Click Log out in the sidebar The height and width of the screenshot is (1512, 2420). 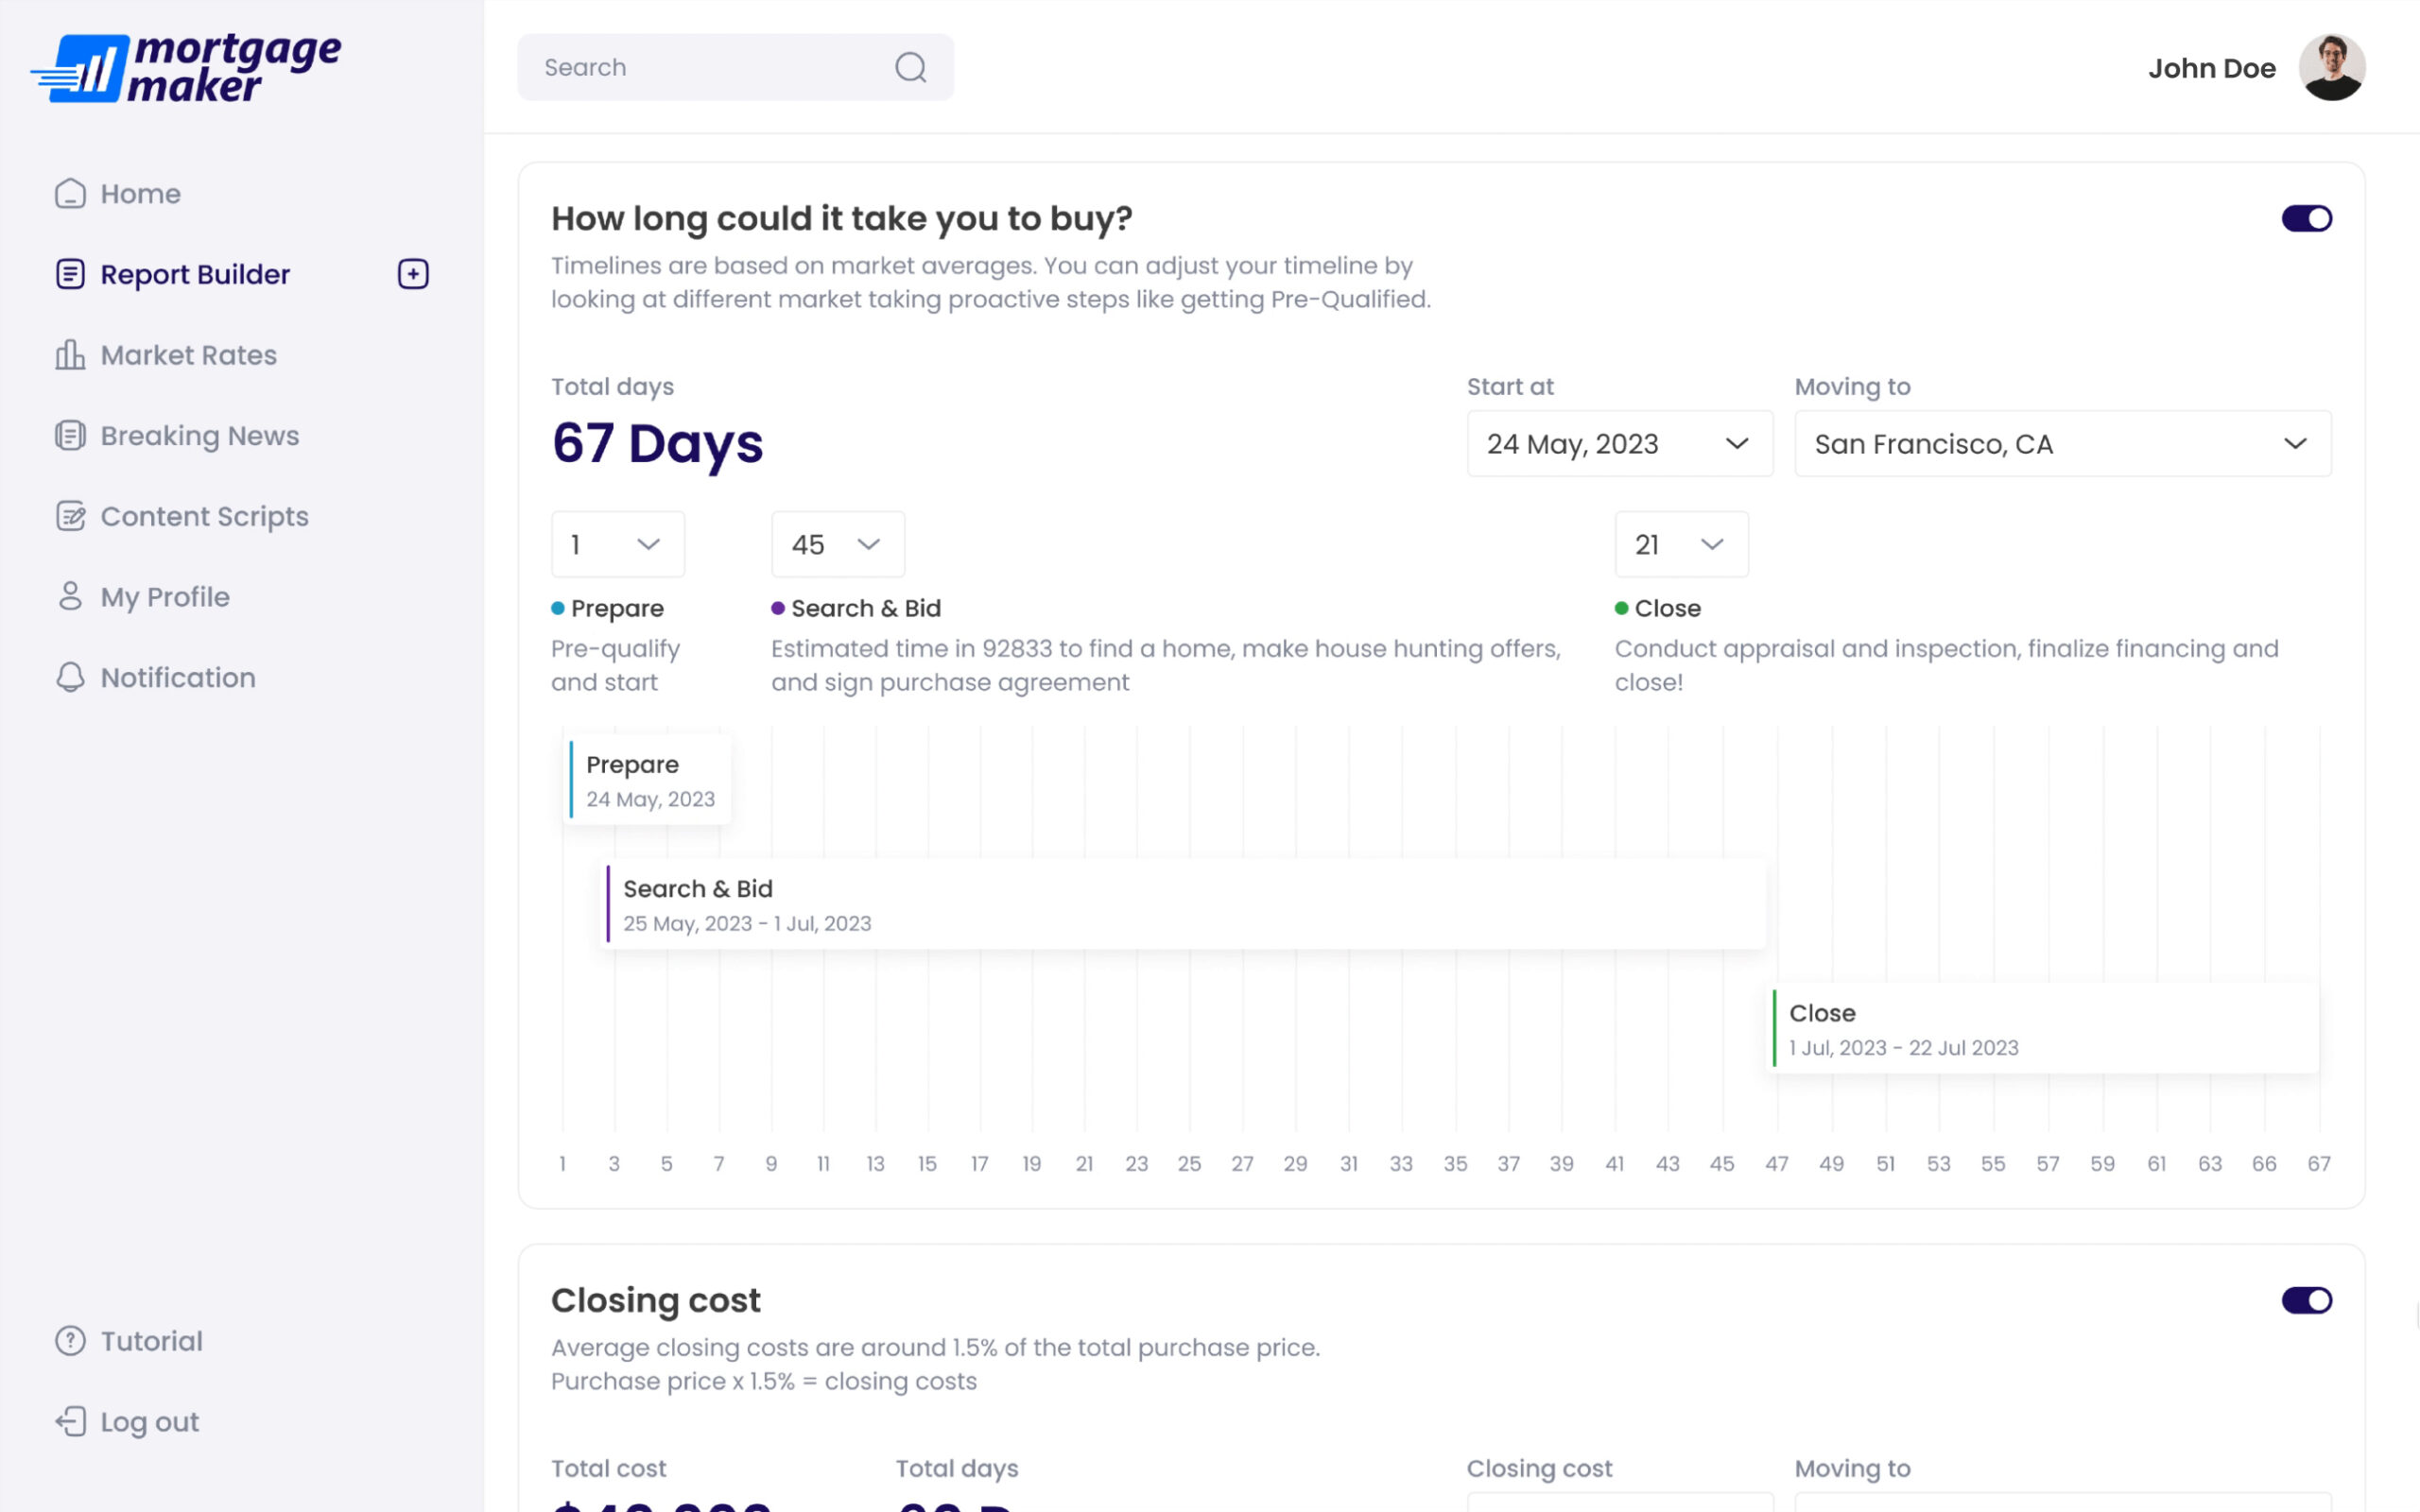coord(149,1422)
